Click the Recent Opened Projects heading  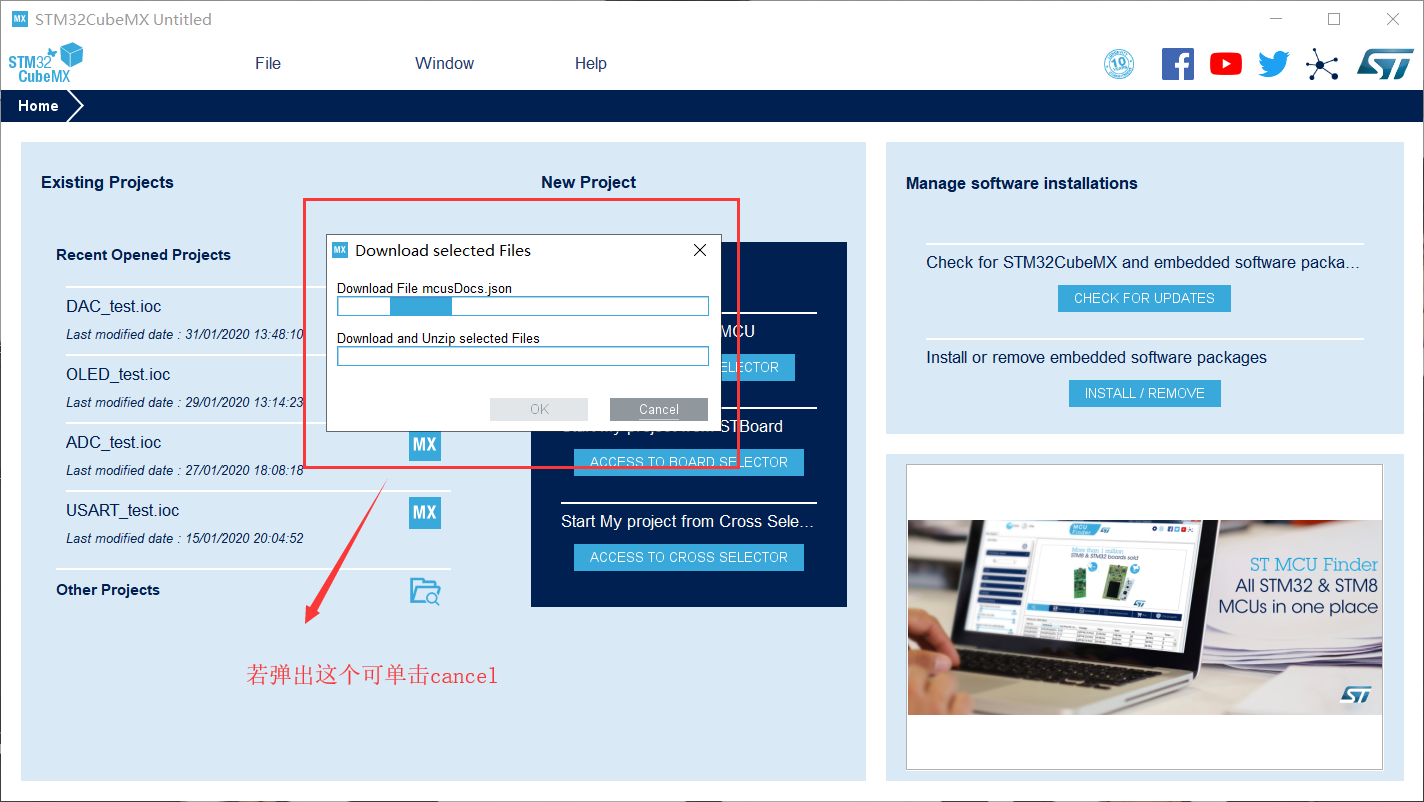click(143, 255)
